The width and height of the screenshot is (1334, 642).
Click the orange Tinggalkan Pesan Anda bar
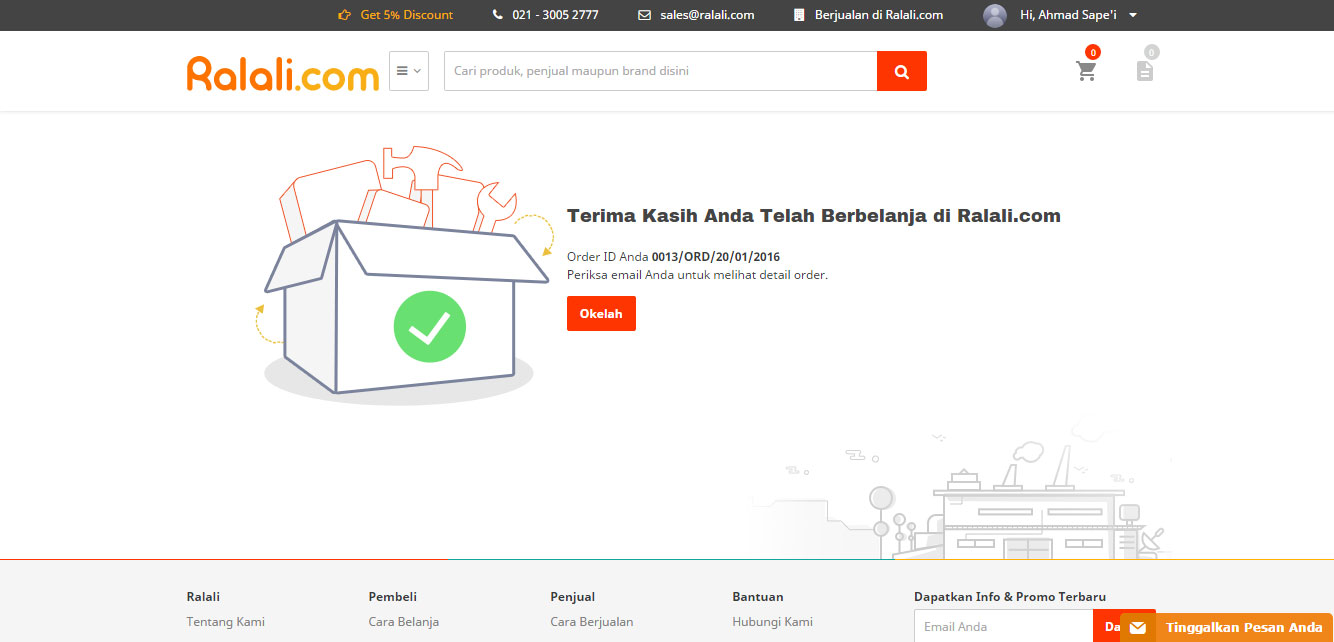click(1243, 626)
